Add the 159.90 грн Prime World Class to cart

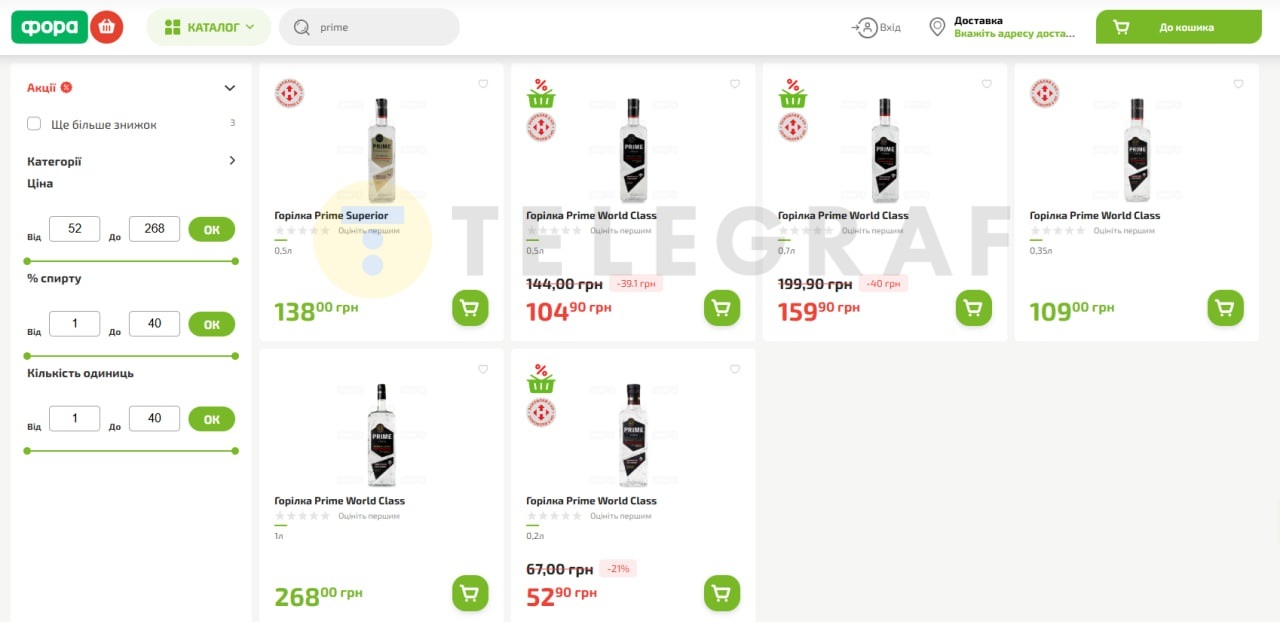[x=974, y=307]
